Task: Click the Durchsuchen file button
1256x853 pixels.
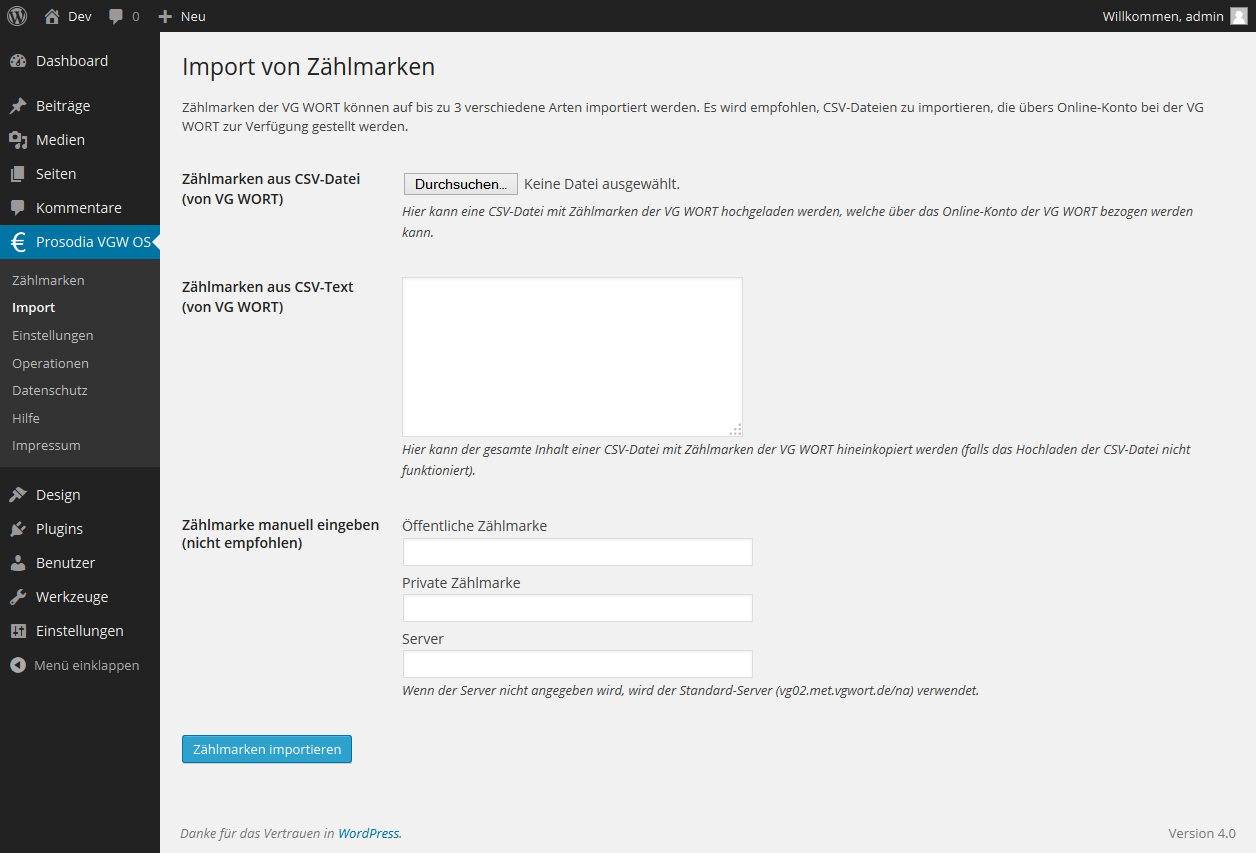Action: coord(460,184)
